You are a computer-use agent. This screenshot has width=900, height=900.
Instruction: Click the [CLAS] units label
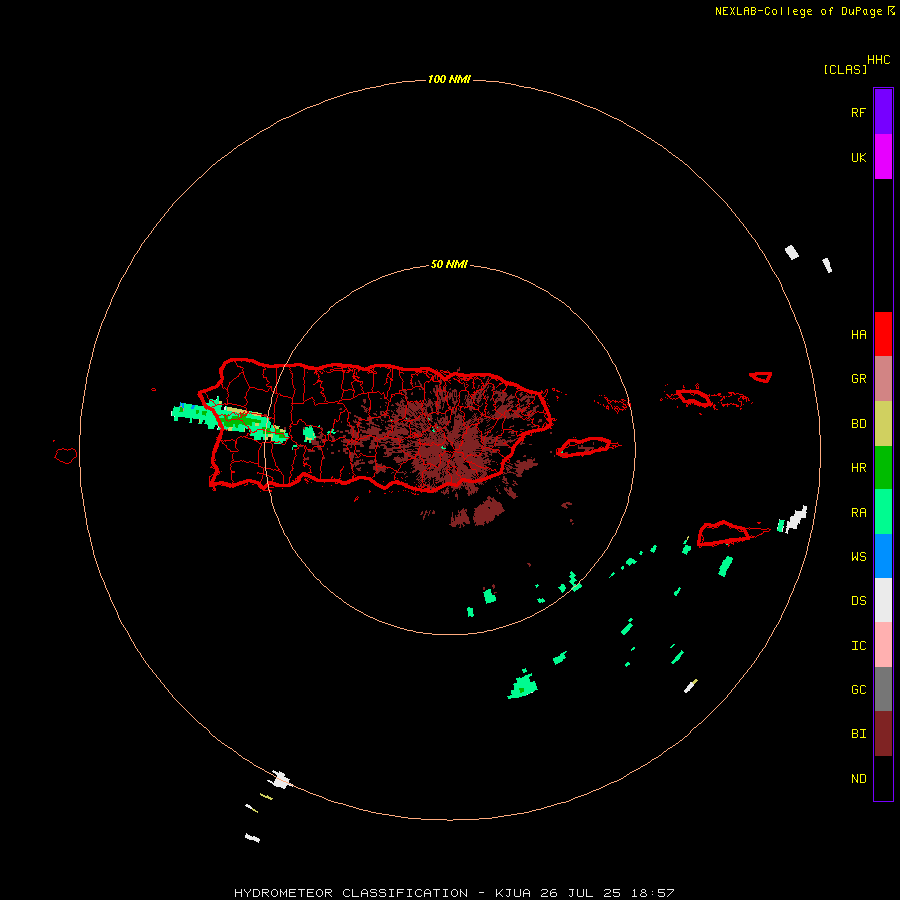point(845,69)
